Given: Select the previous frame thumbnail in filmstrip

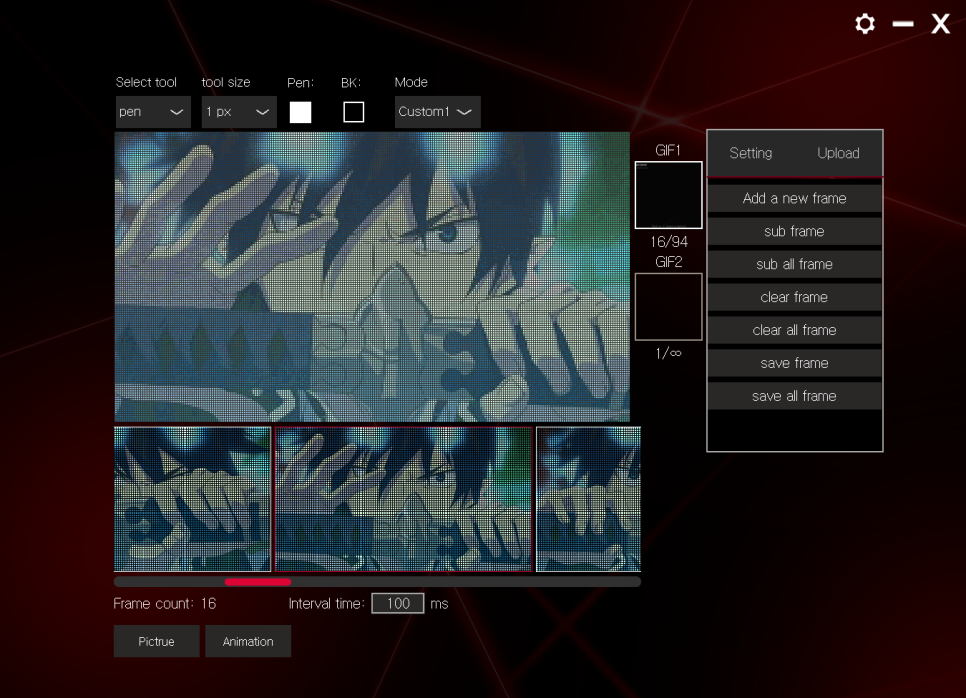Looking at the screenshot, I should (192, 499).
